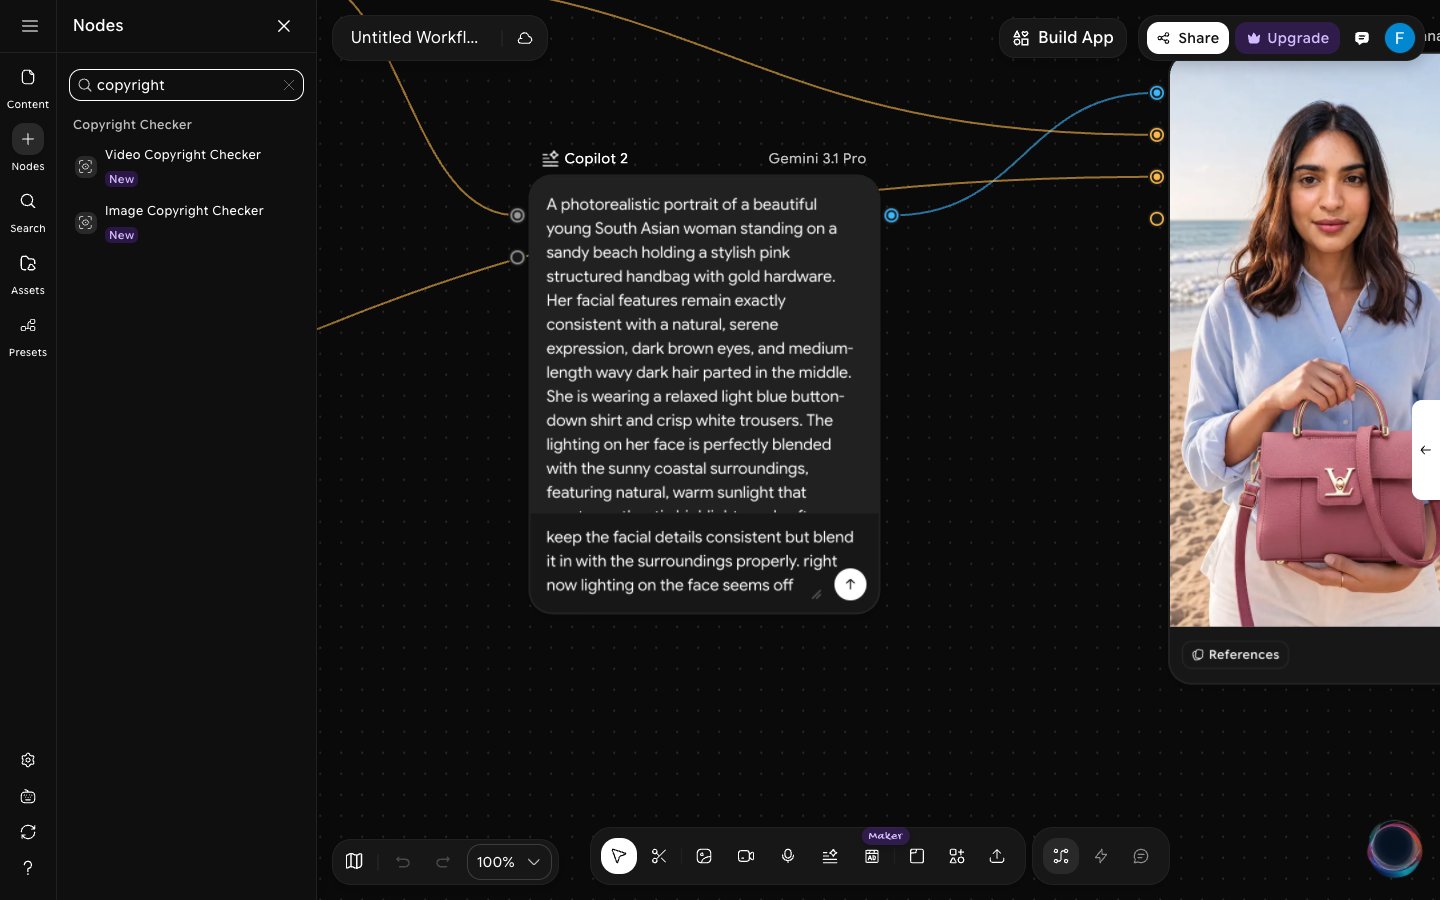Click the image node's unconnected orange port

pyautogui.click(x=1157, y=219)
